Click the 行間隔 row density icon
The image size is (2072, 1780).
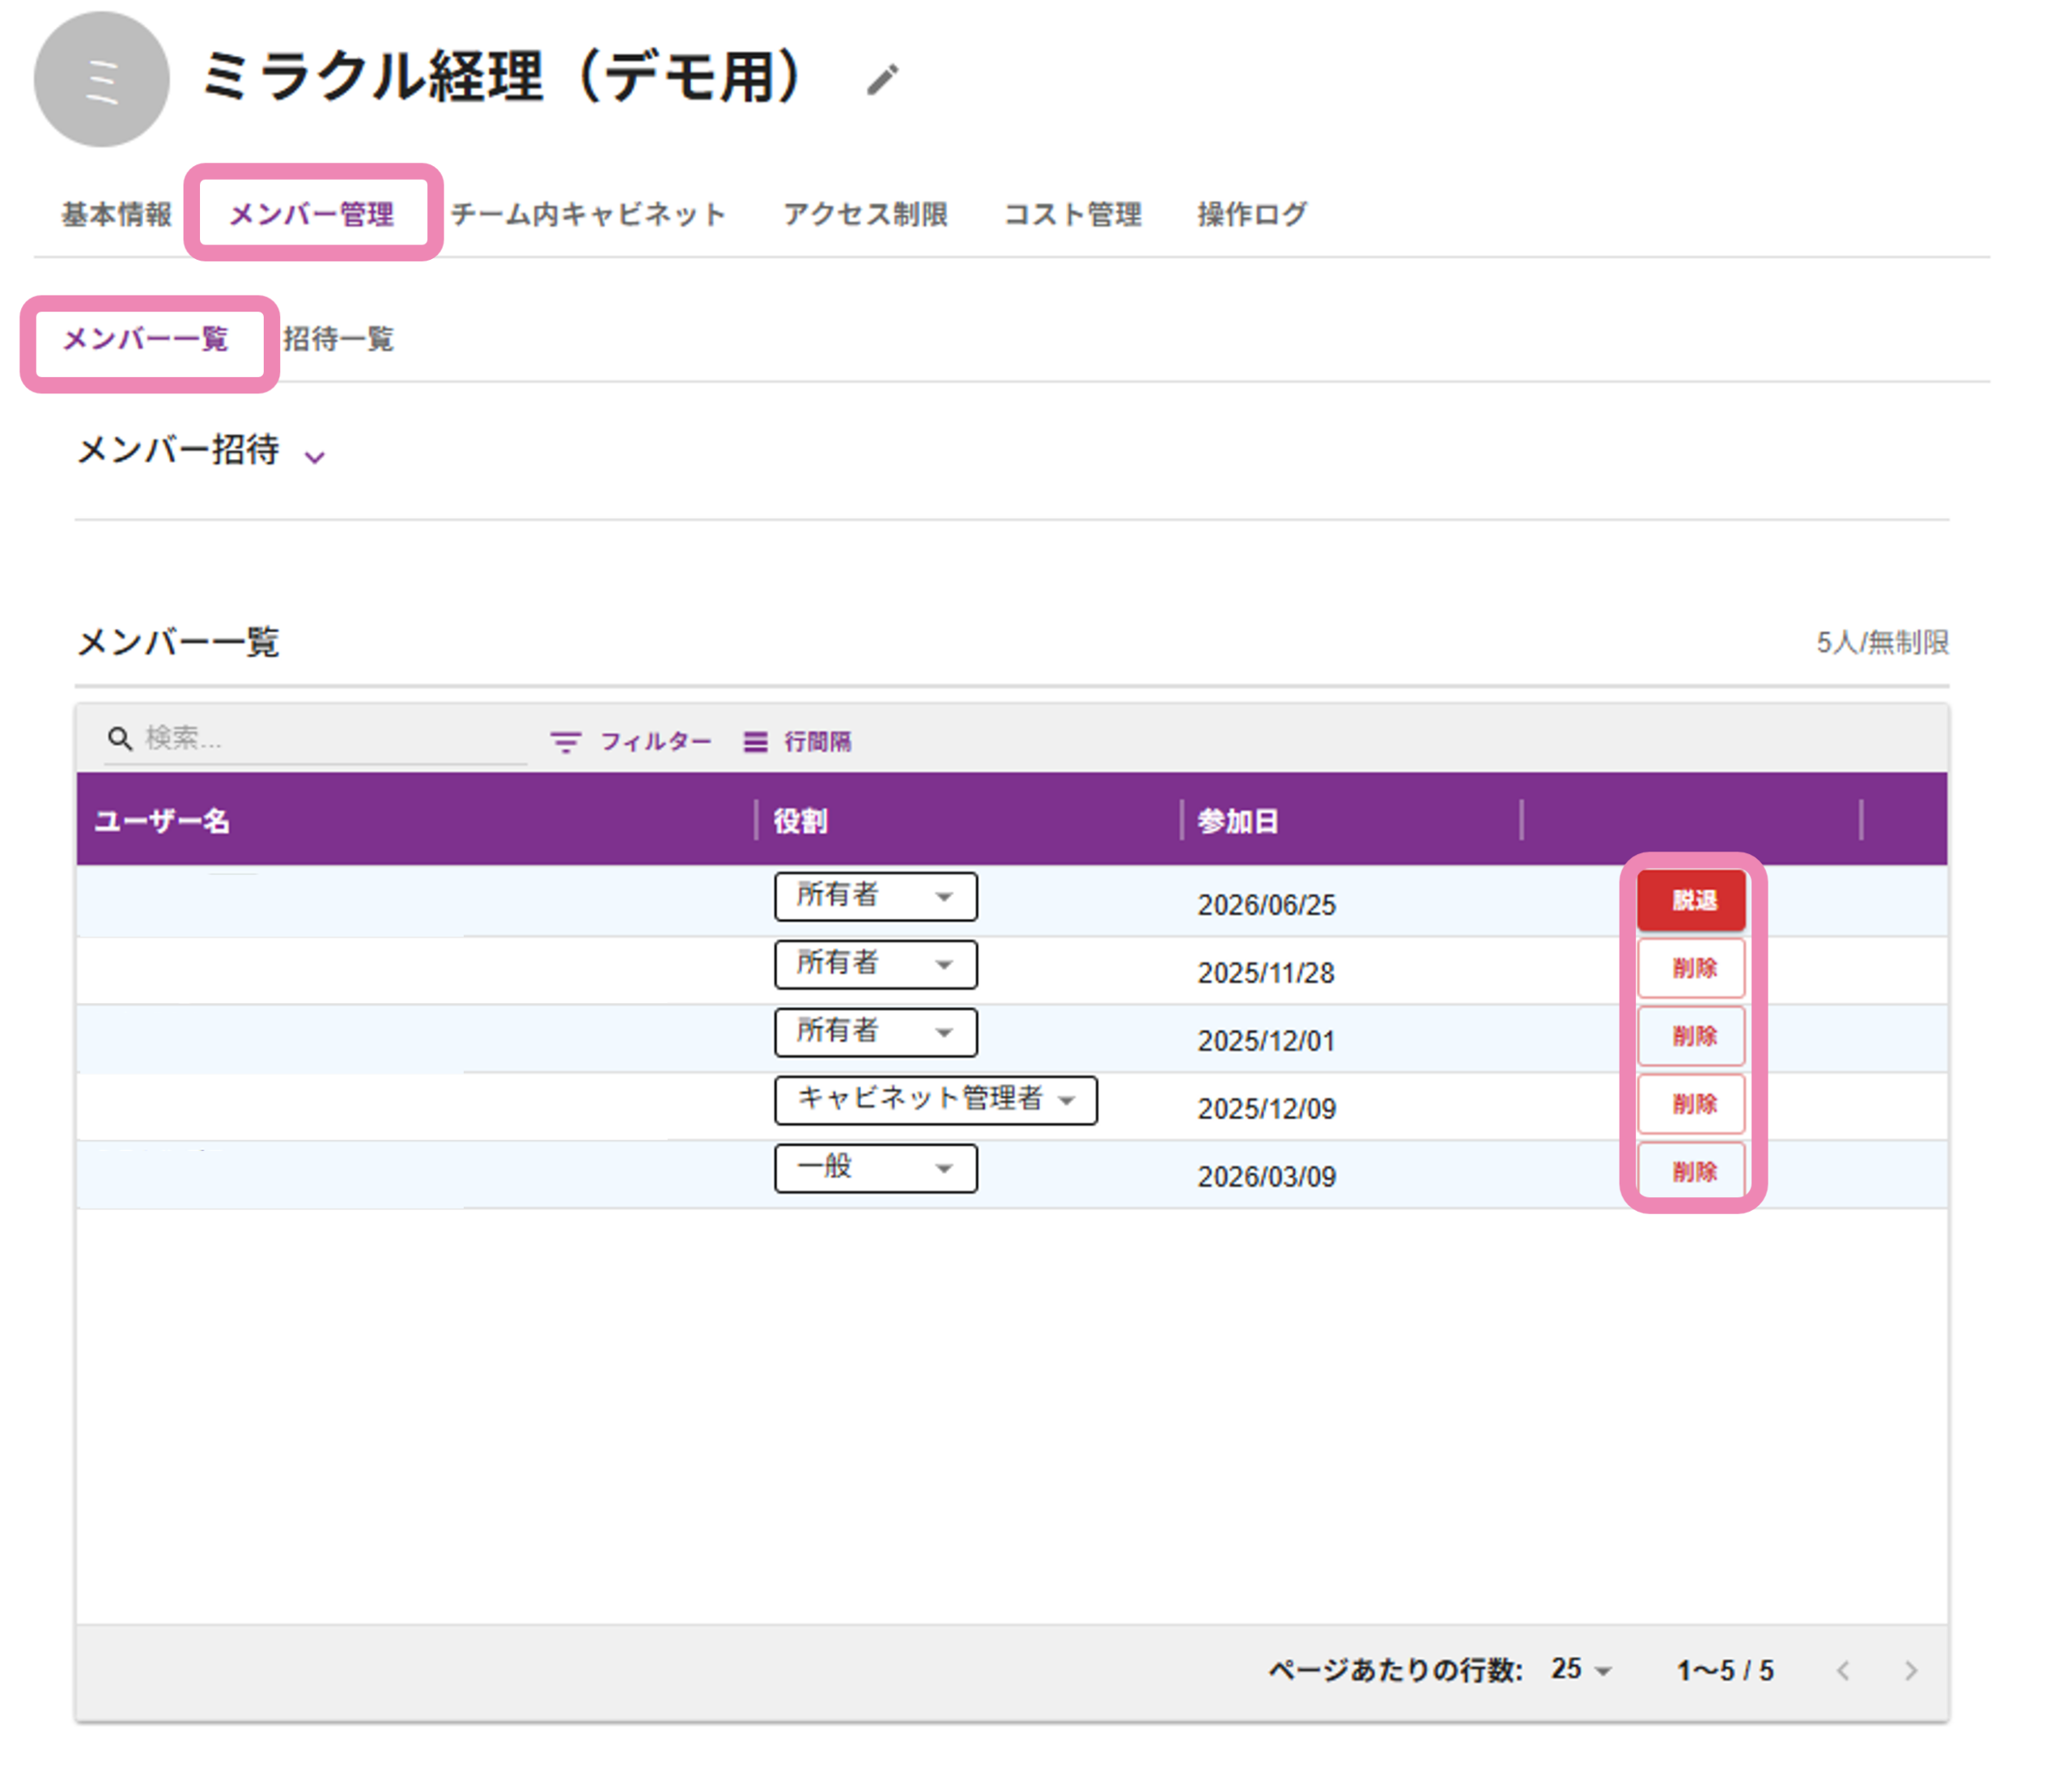(755, 742)
